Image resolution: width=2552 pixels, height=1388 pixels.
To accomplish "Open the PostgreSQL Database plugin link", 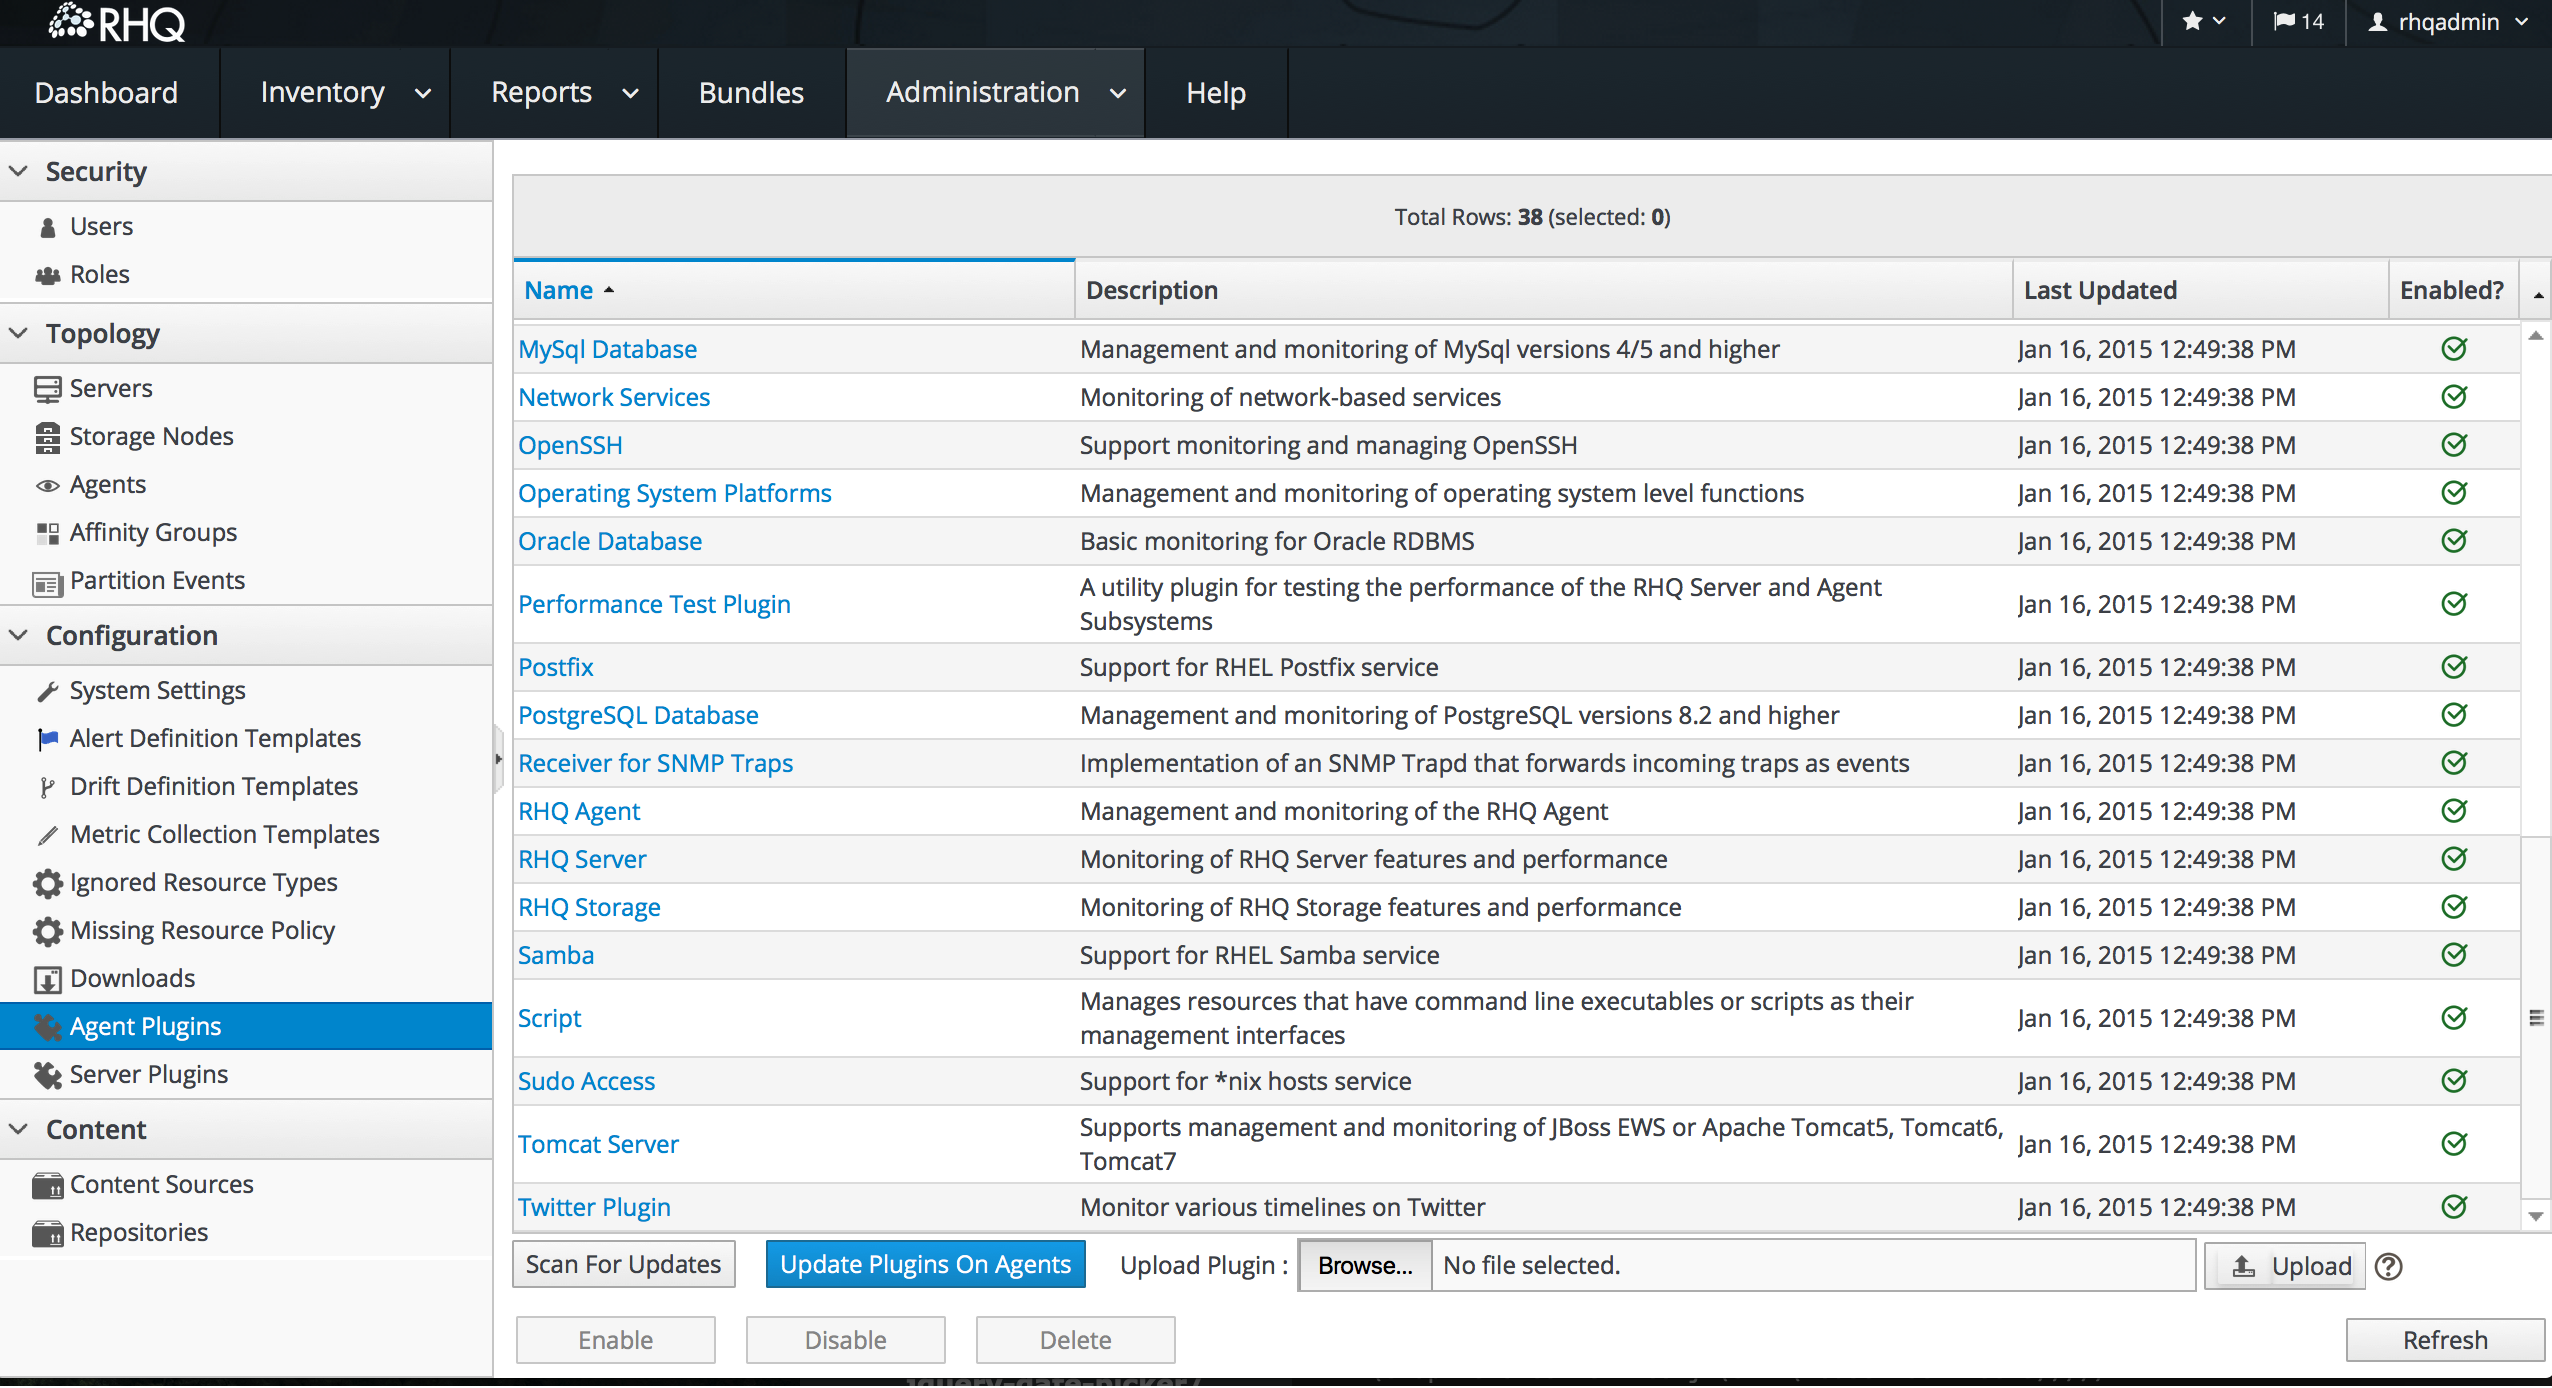I will coord(638,715).
